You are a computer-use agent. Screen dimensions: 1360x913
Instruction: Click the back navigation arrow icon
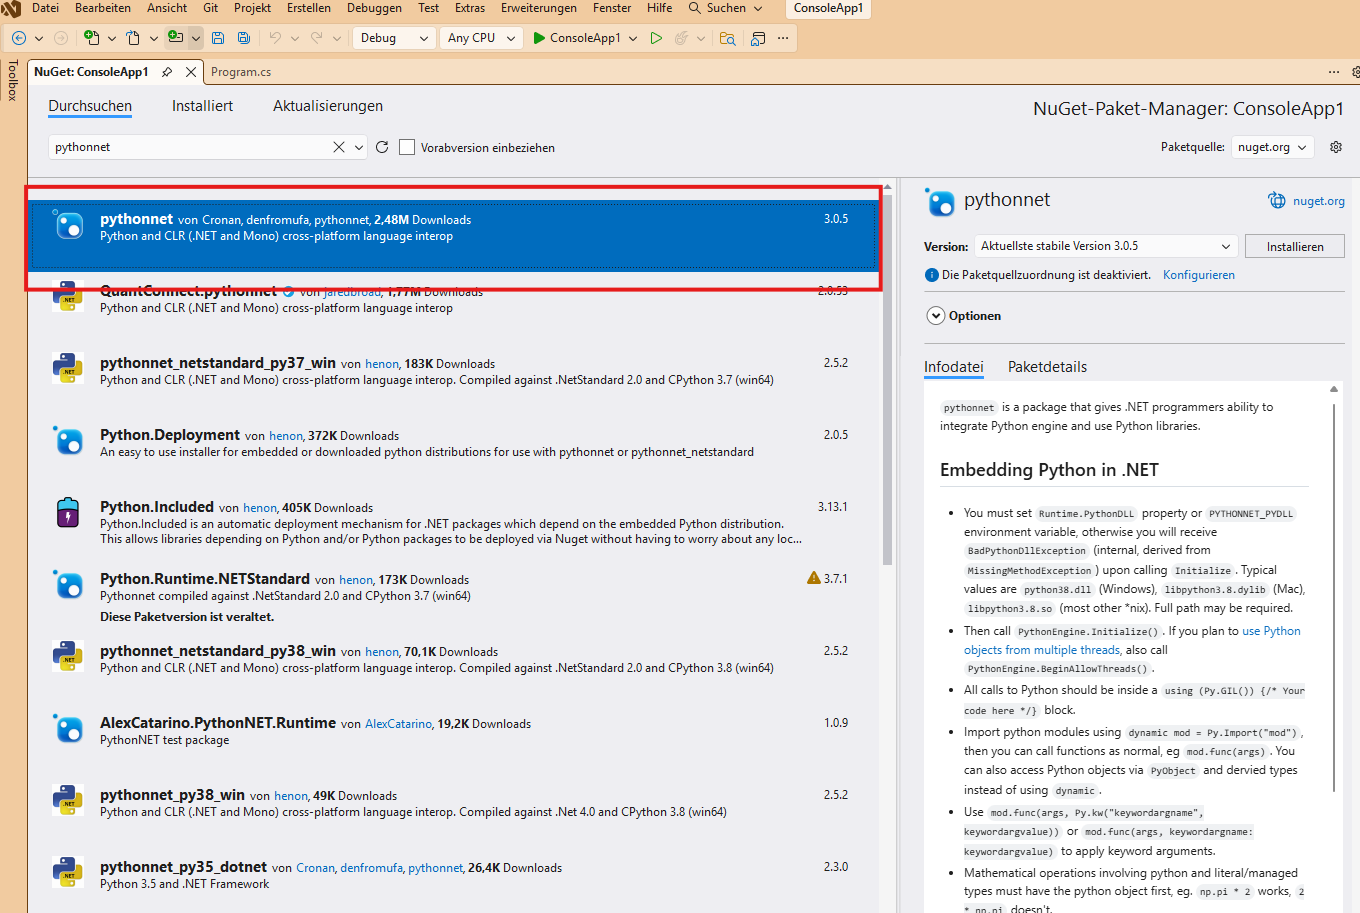click(x=19, y=37)
